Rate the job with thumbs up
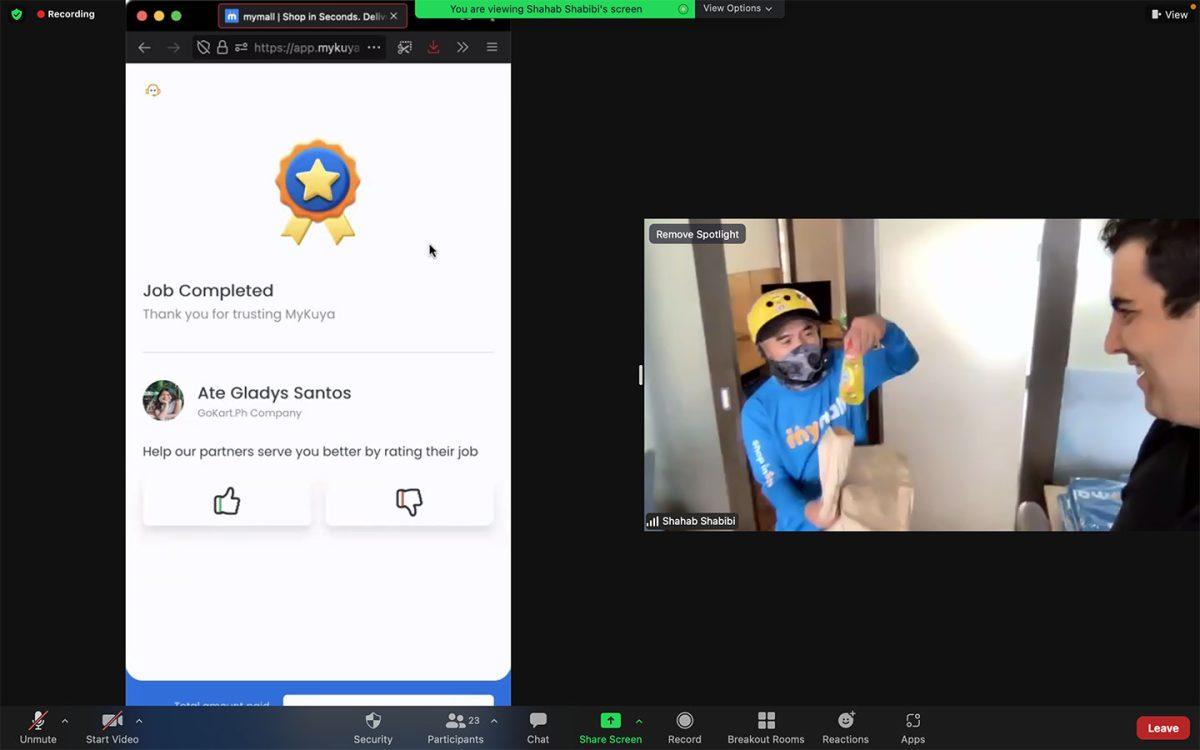 (227, 501)
